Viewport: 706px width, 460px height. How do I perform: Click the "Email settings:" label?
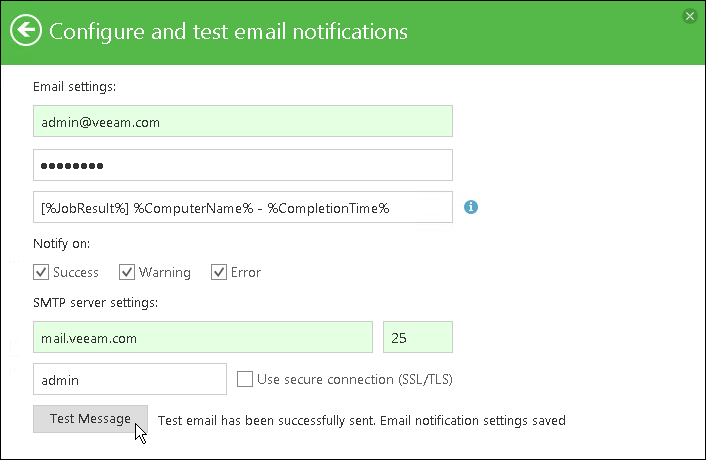click(x=75, y=87)
